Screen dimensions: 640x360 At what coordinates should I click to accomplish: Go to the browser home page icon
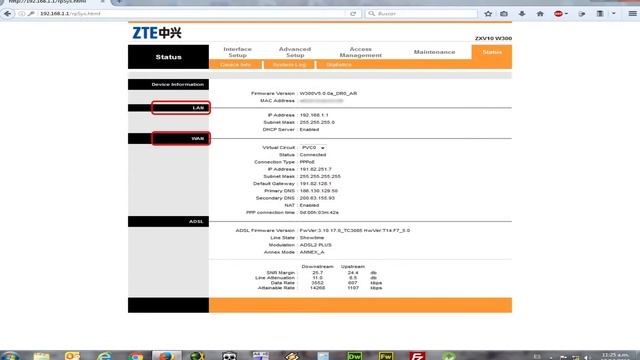tap(540, 13)
